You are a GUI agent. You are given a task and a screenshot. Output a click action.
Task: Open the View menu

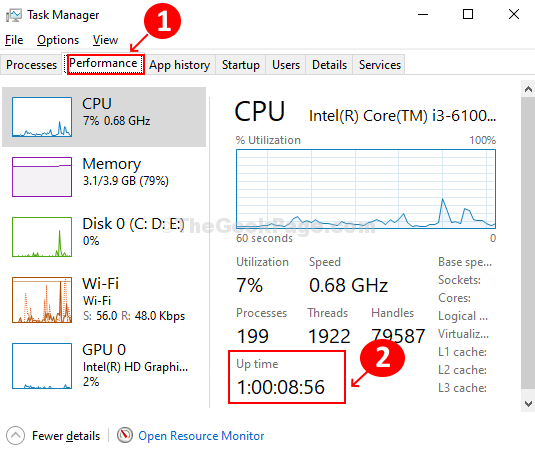click(105, 40)
